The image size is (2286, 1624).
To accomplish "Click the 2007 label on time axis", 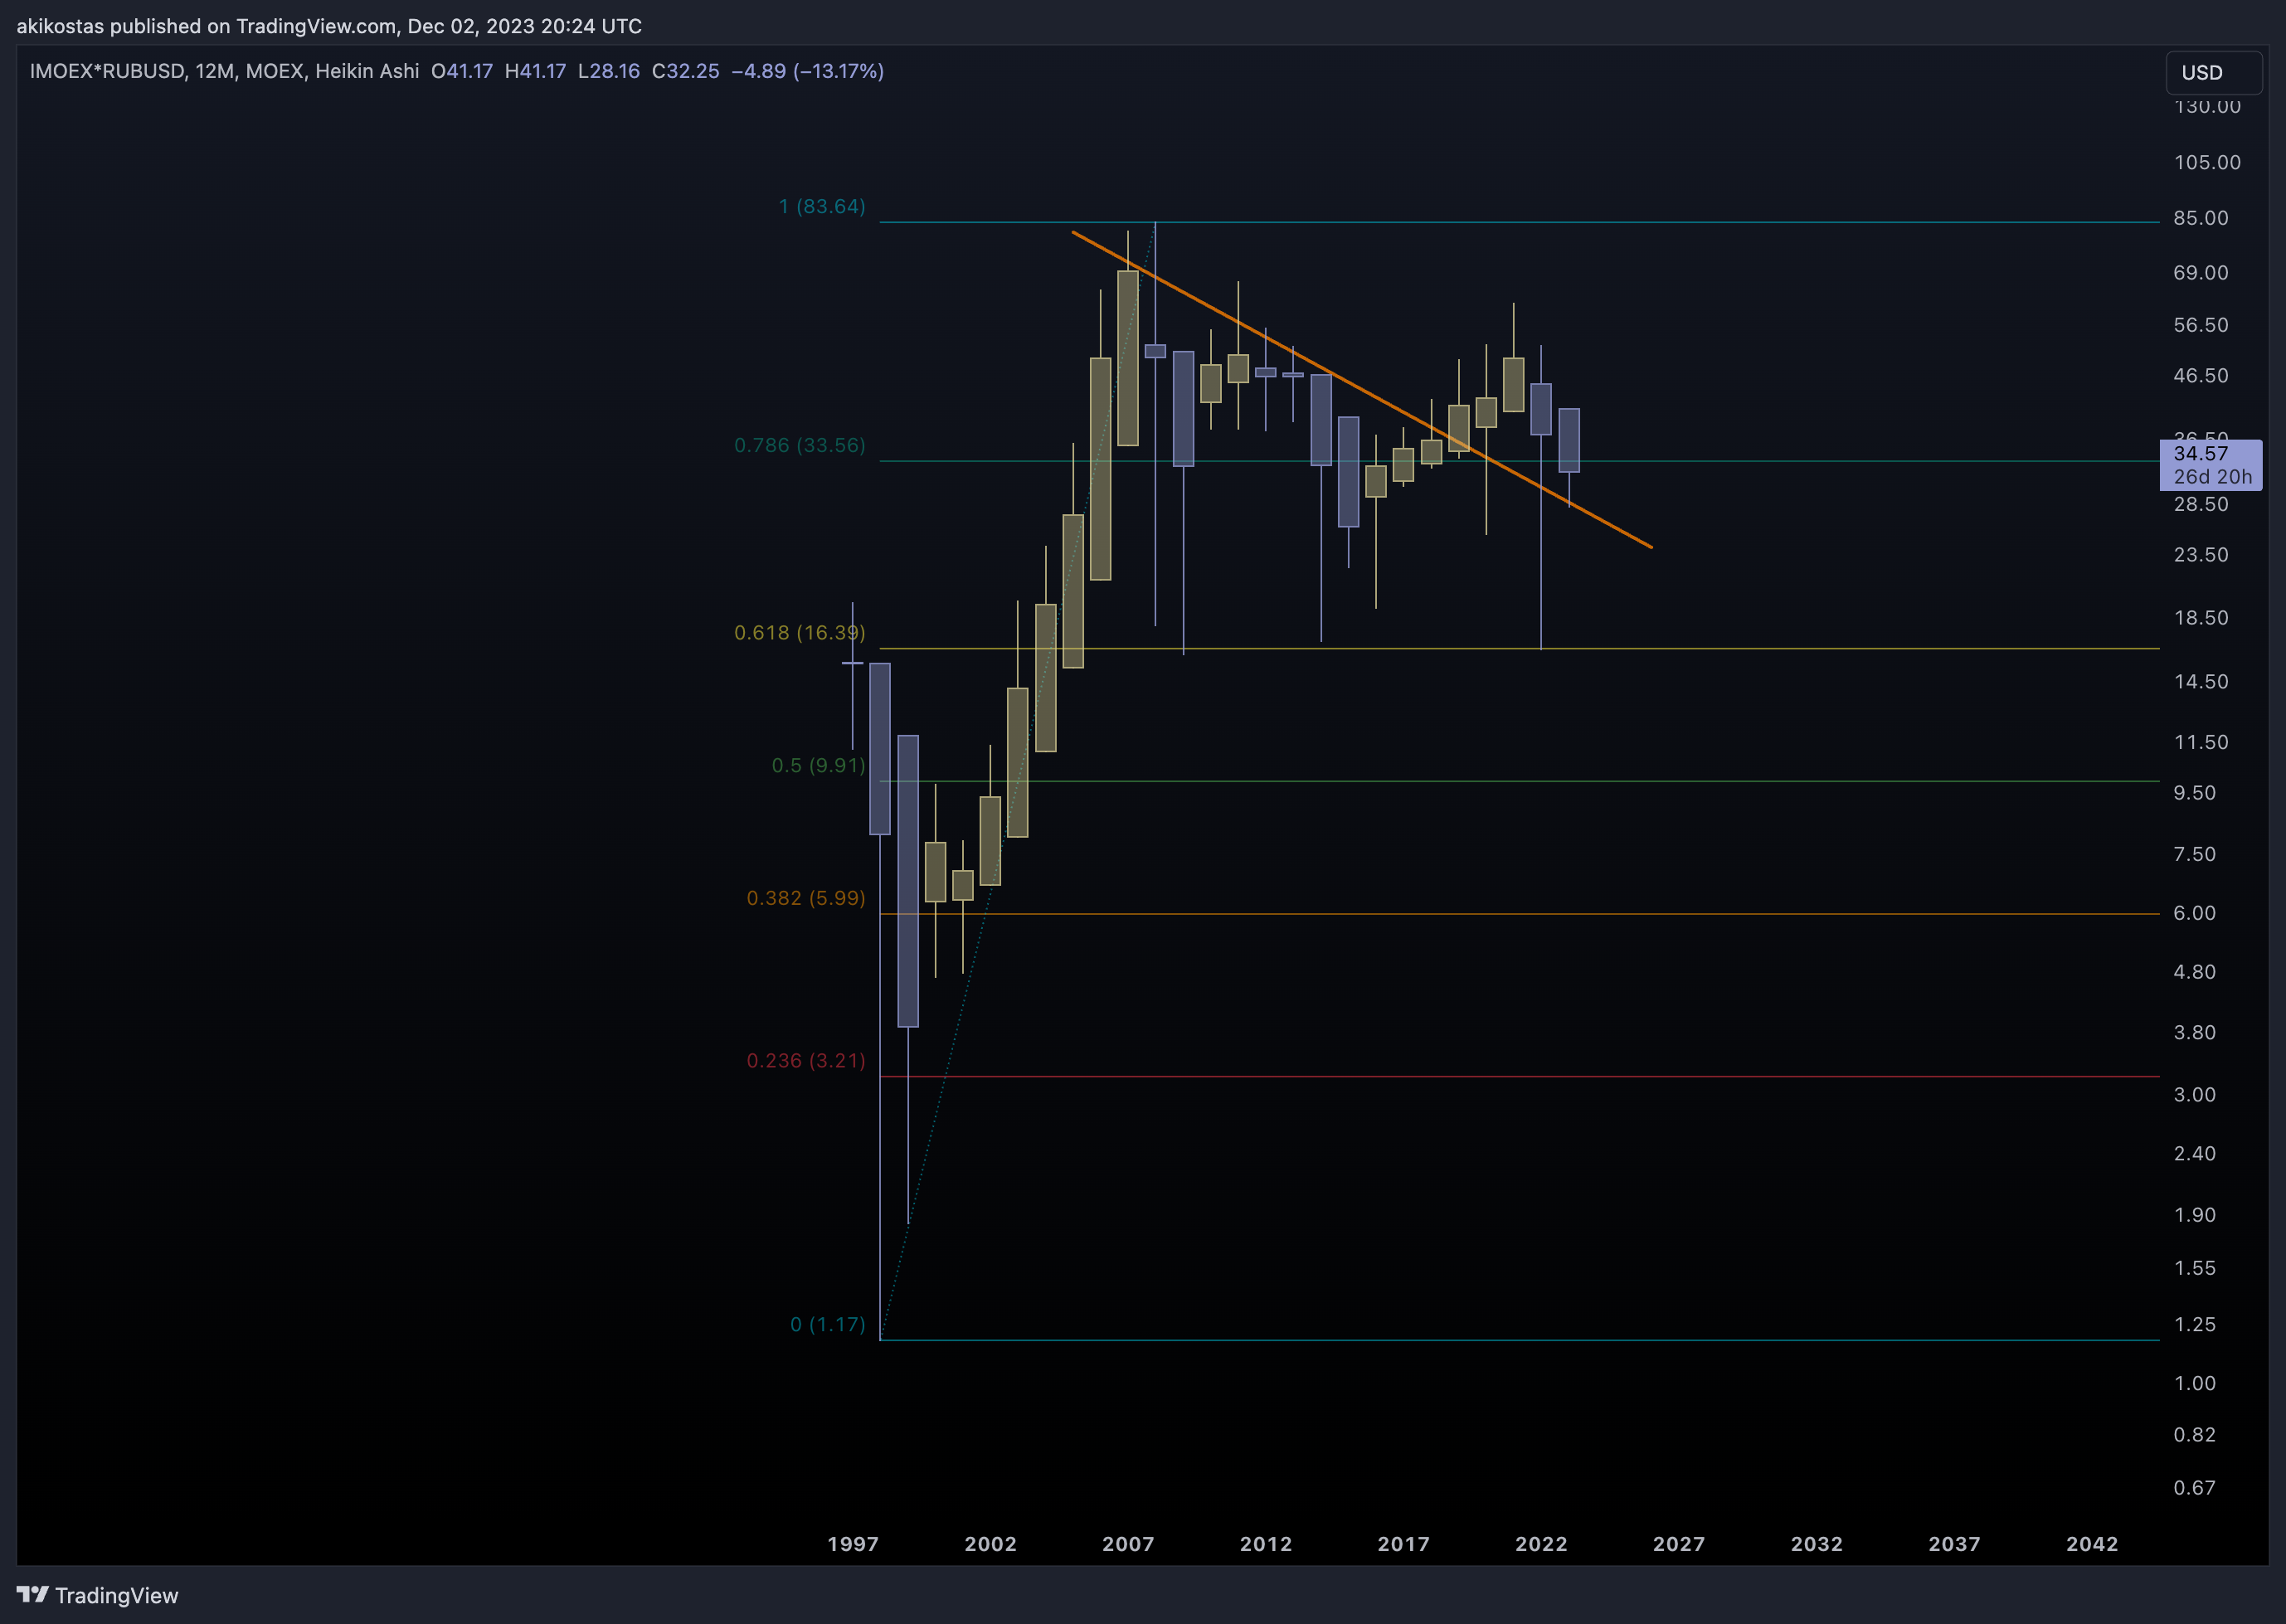I will click(1128, 1544).
